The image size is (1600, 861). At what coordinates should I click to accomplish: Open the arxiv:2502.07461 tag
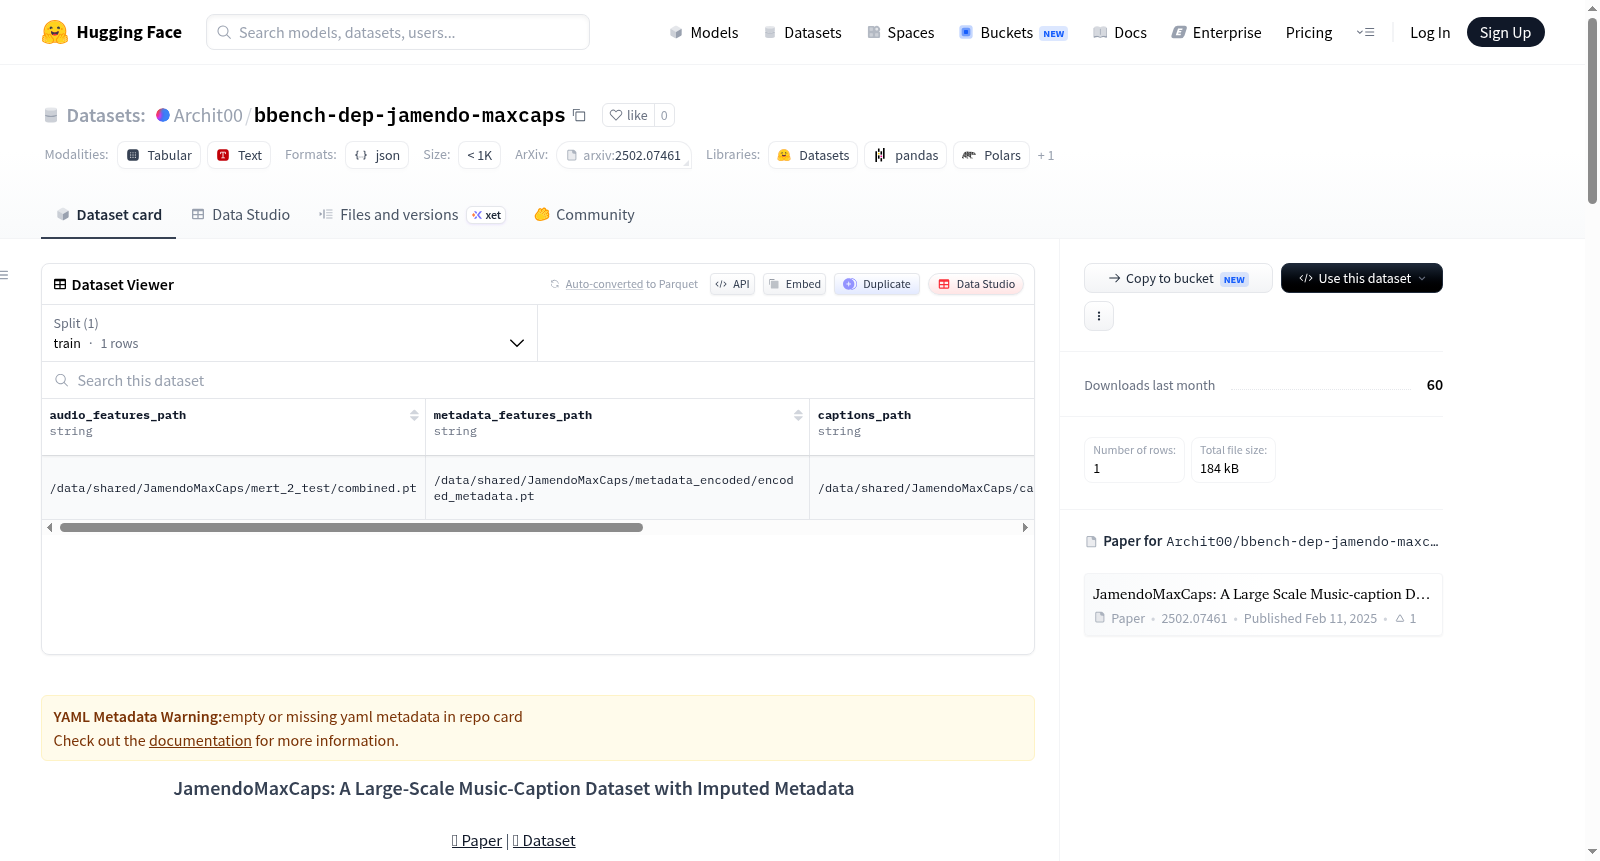pos(623,155)
